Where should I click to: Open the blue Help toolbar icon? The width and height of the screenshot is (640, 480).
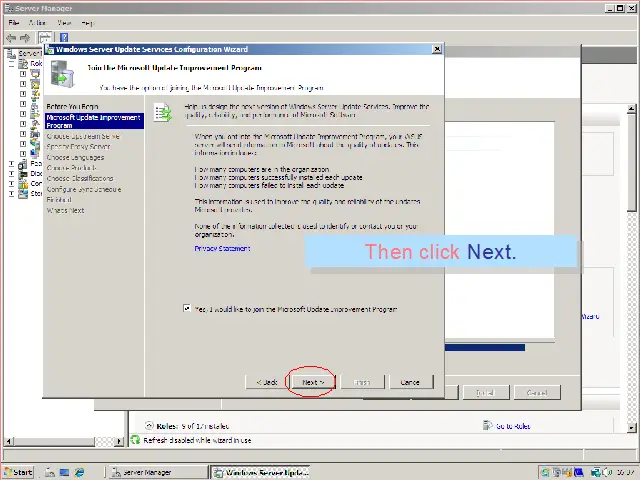tap(64, 38)
